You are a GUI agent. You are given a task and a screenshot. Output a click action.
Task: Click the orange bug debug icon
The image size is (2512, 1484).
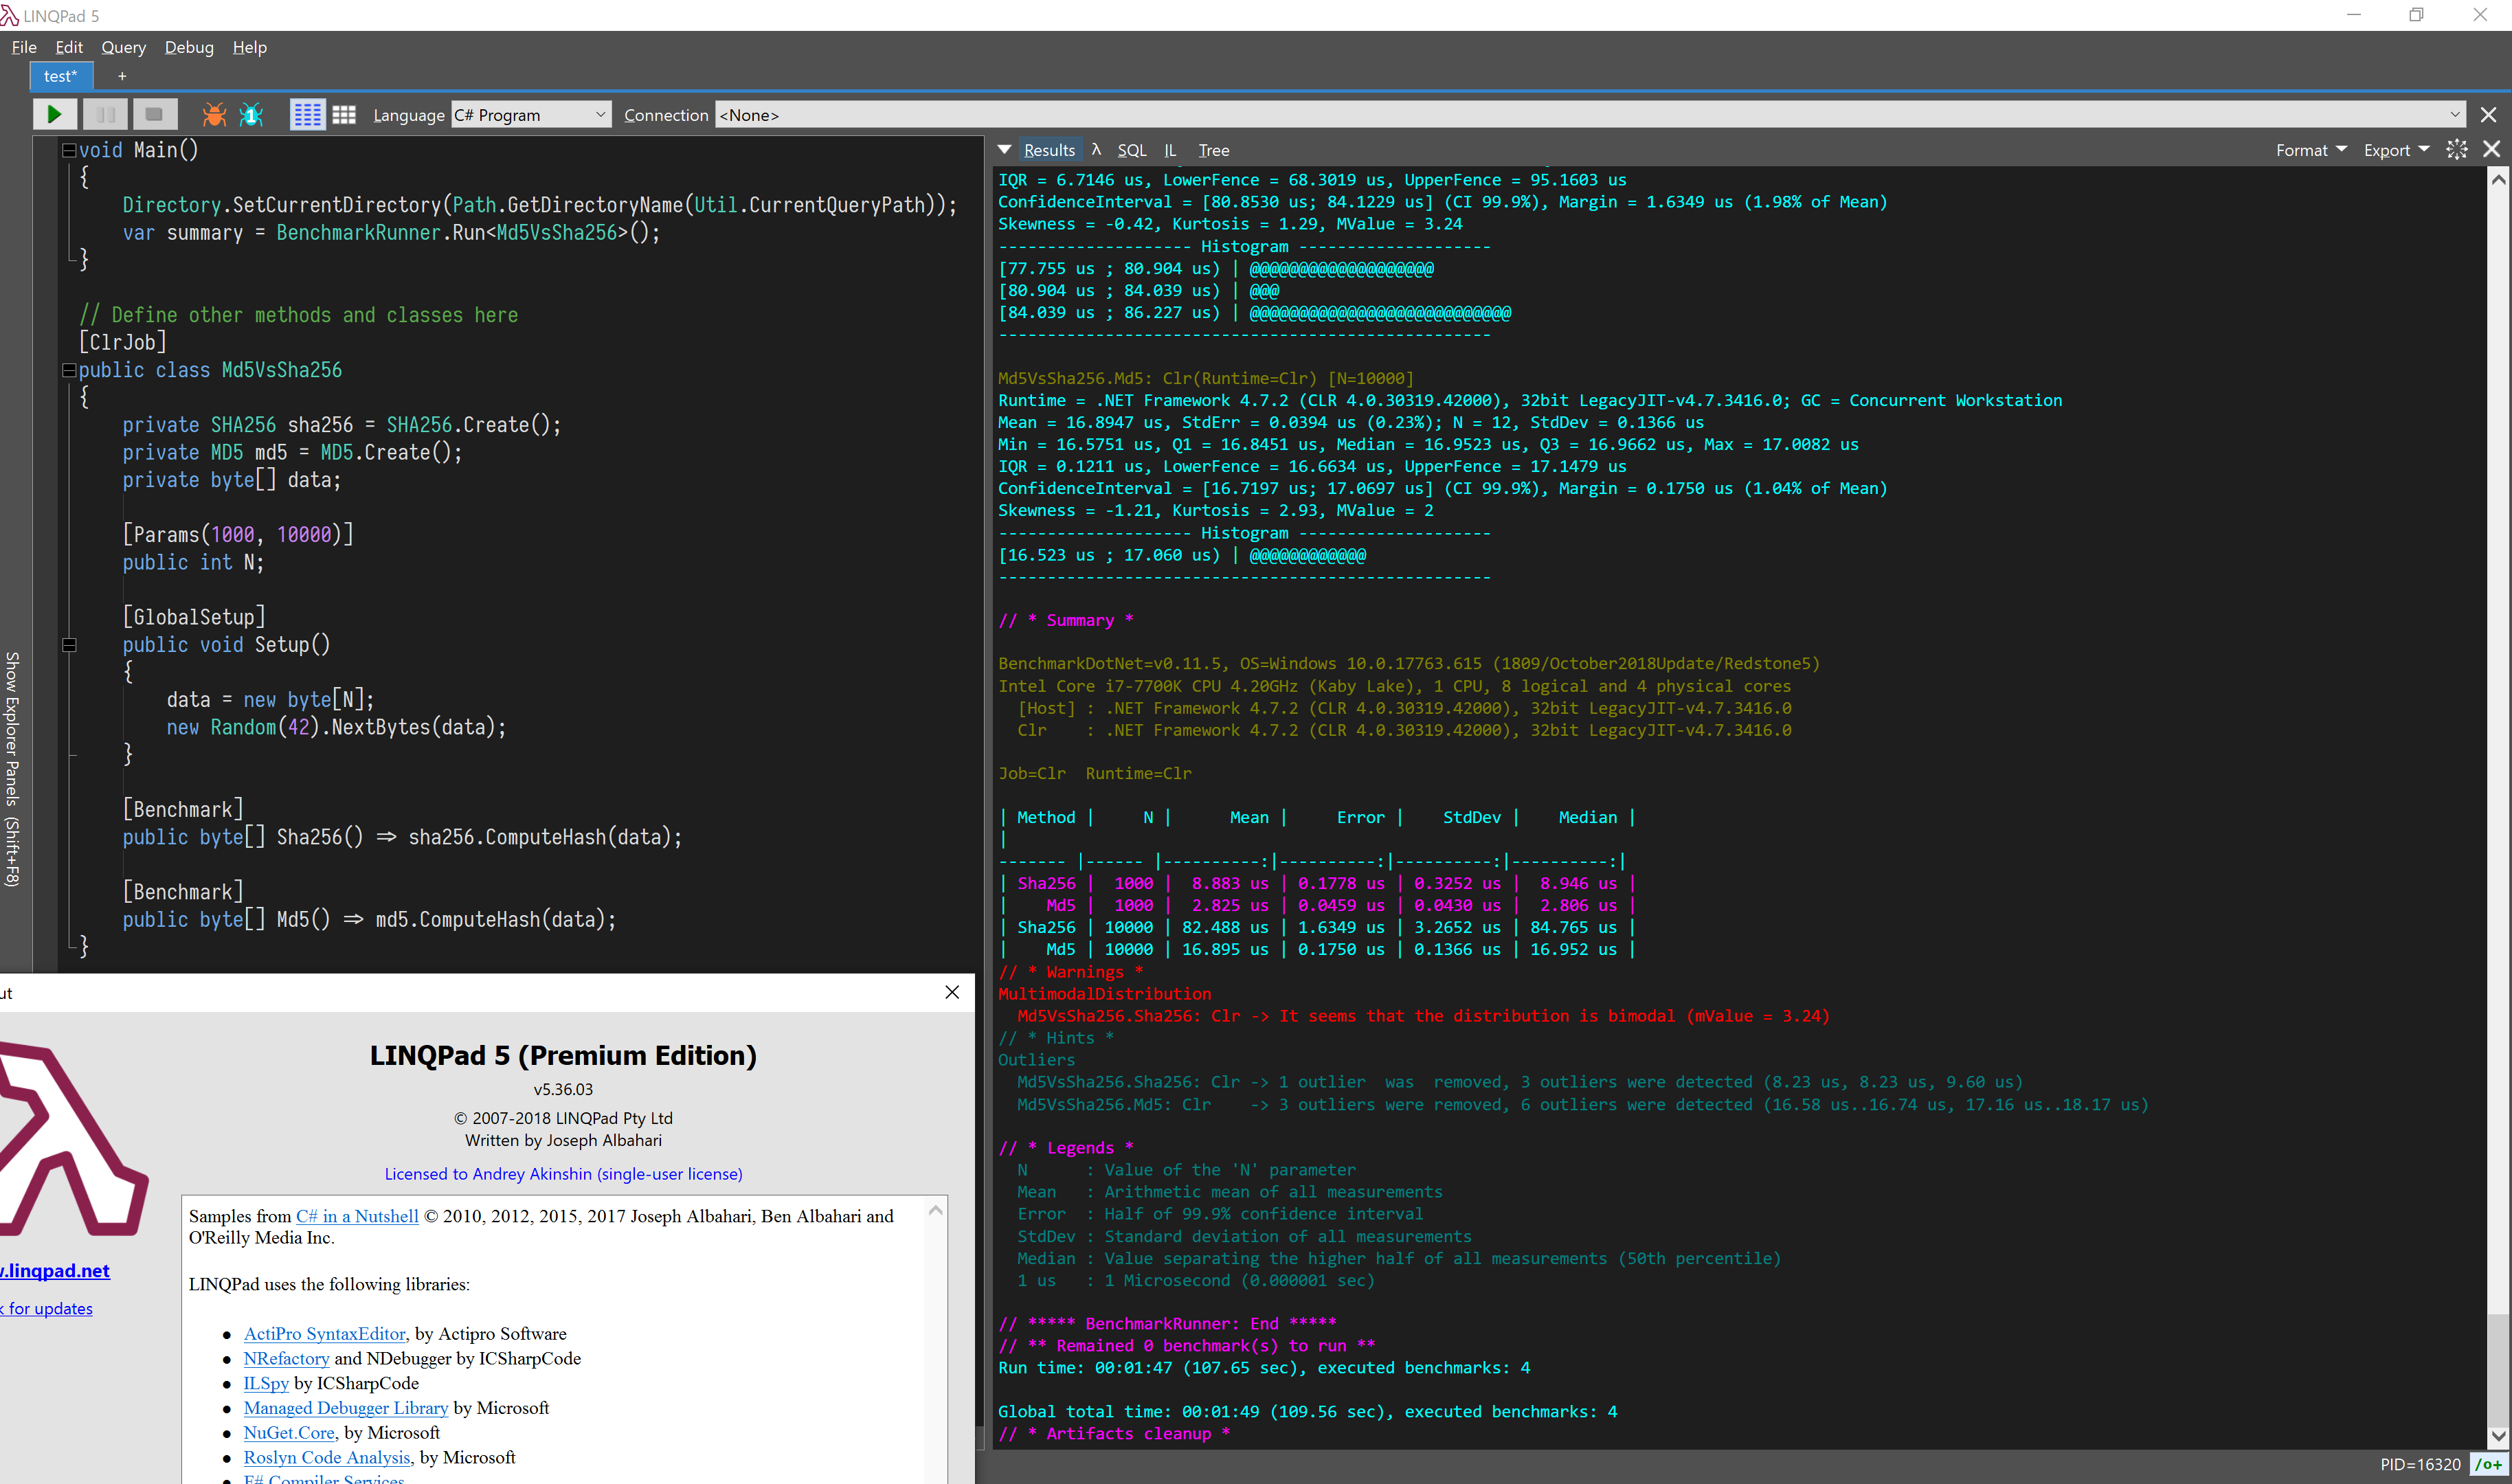[x=214, y=115]
